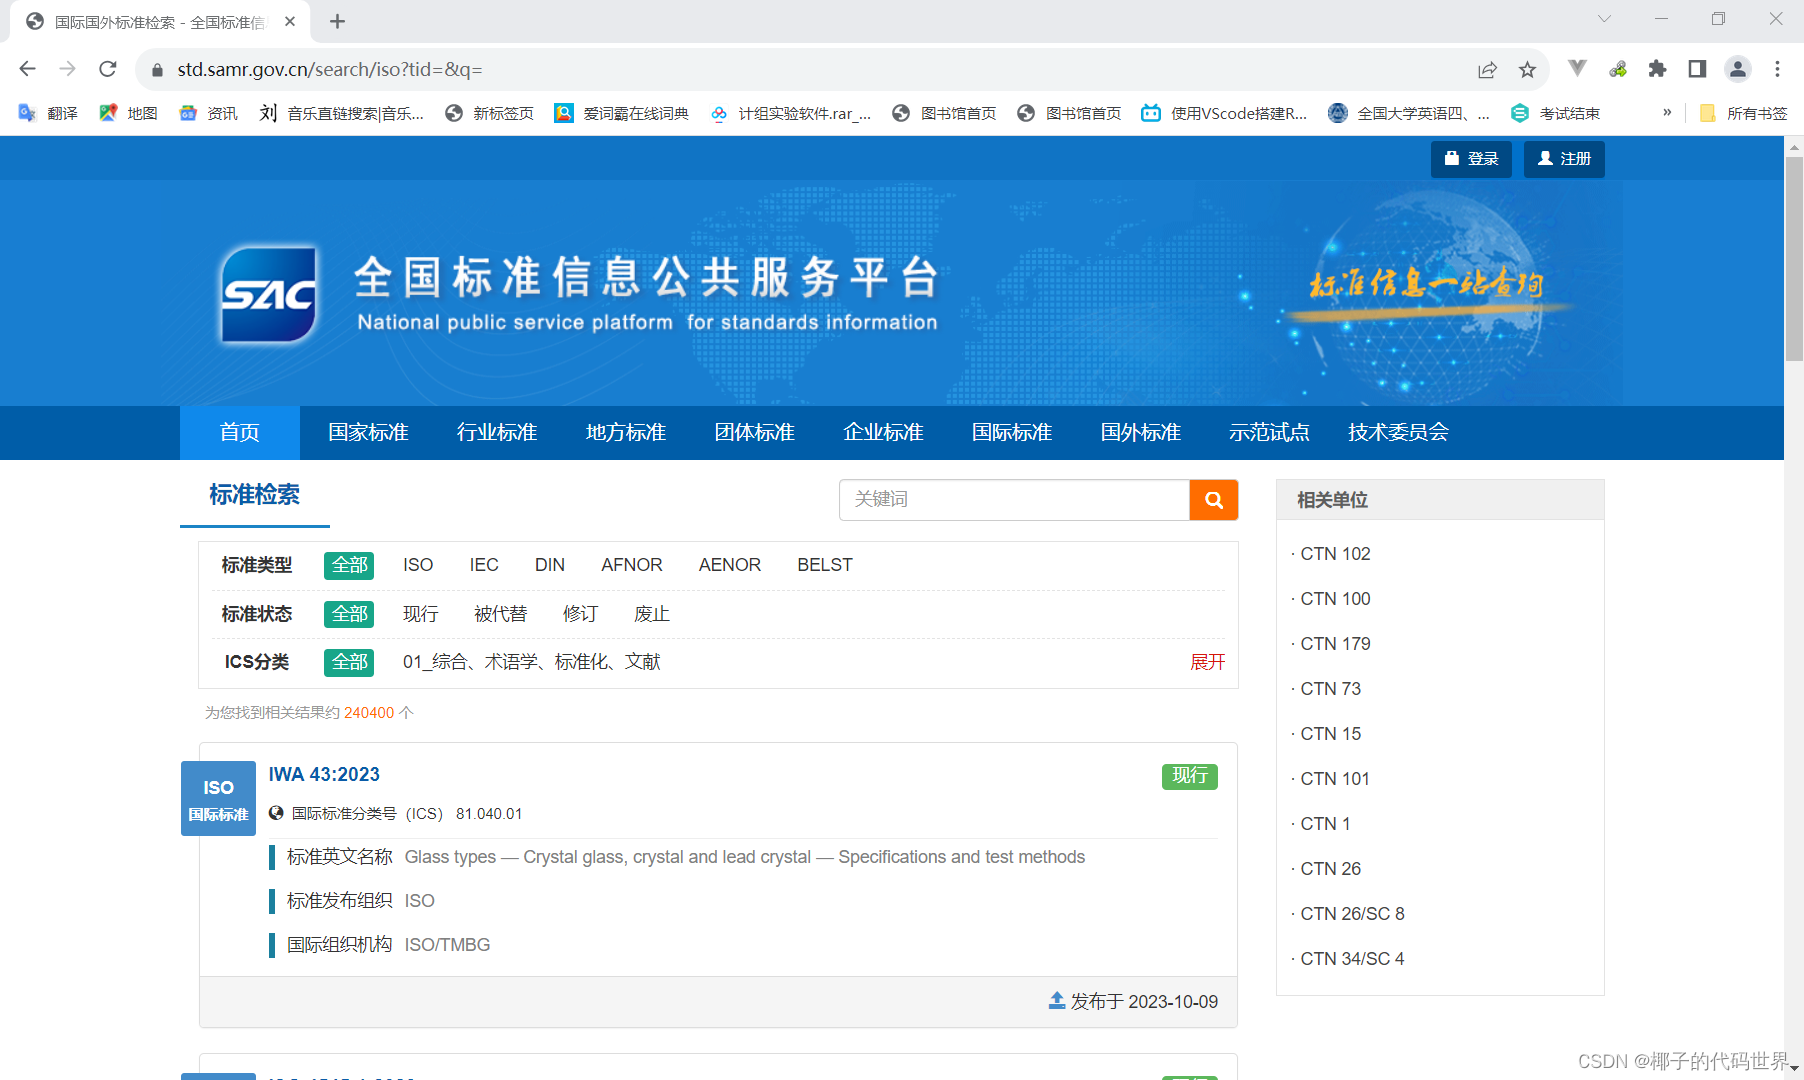Open the 团体标准 navigation item
1804x1080 pixels.
[754, 432]
